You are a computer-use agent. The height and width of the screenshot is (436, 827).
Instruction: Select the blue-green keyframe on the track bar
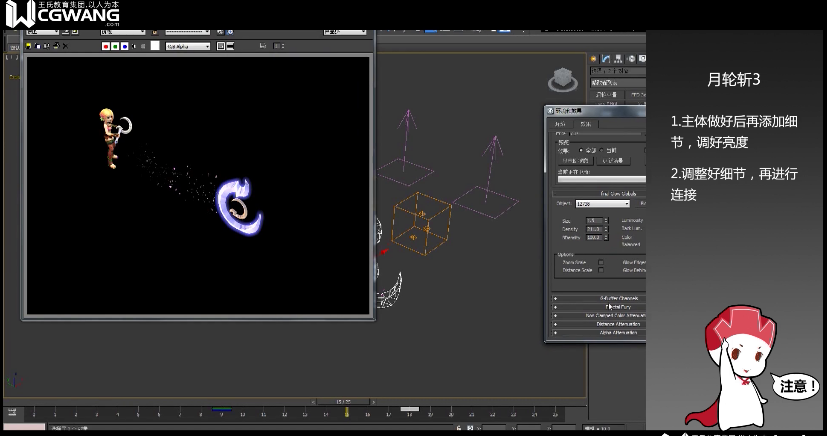(222, 409)
